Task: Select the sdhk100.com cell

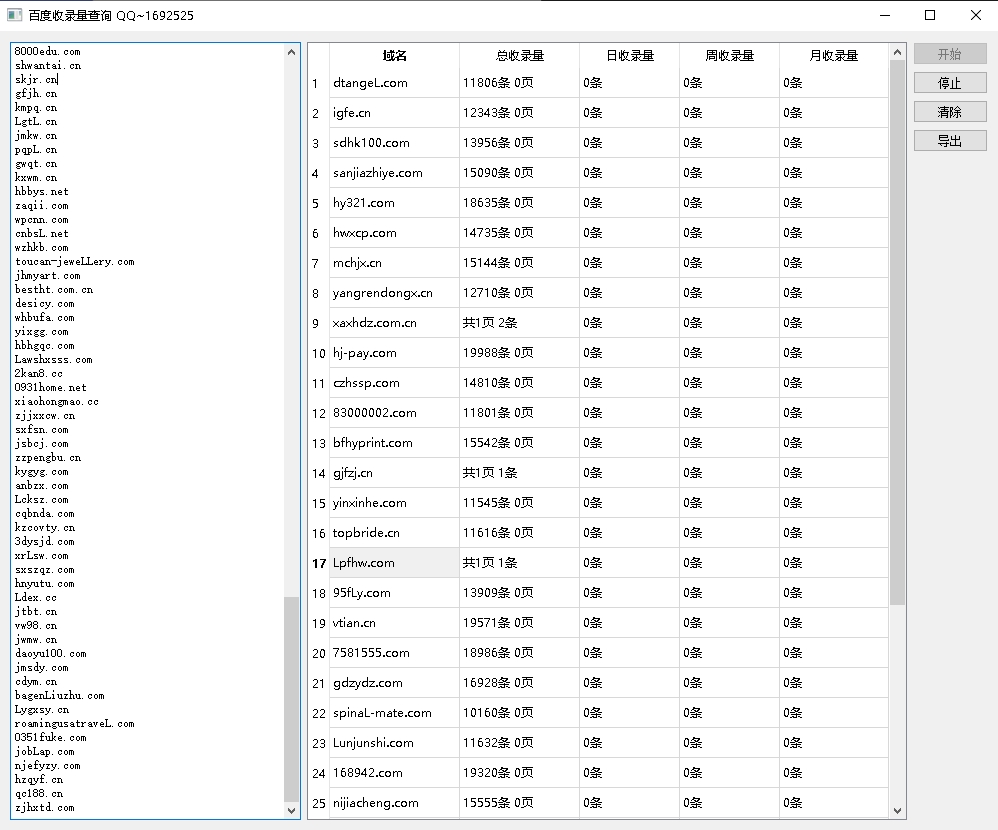Action: (x=394, y=143)
